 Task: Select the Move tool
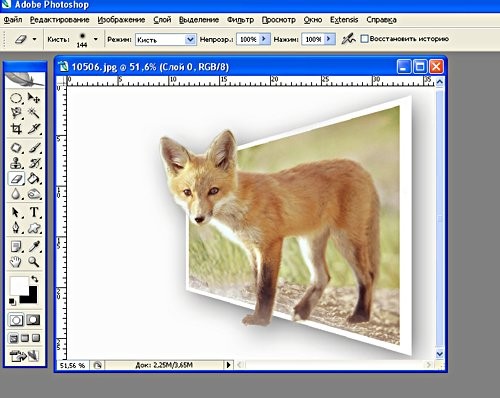pos(34,98)
